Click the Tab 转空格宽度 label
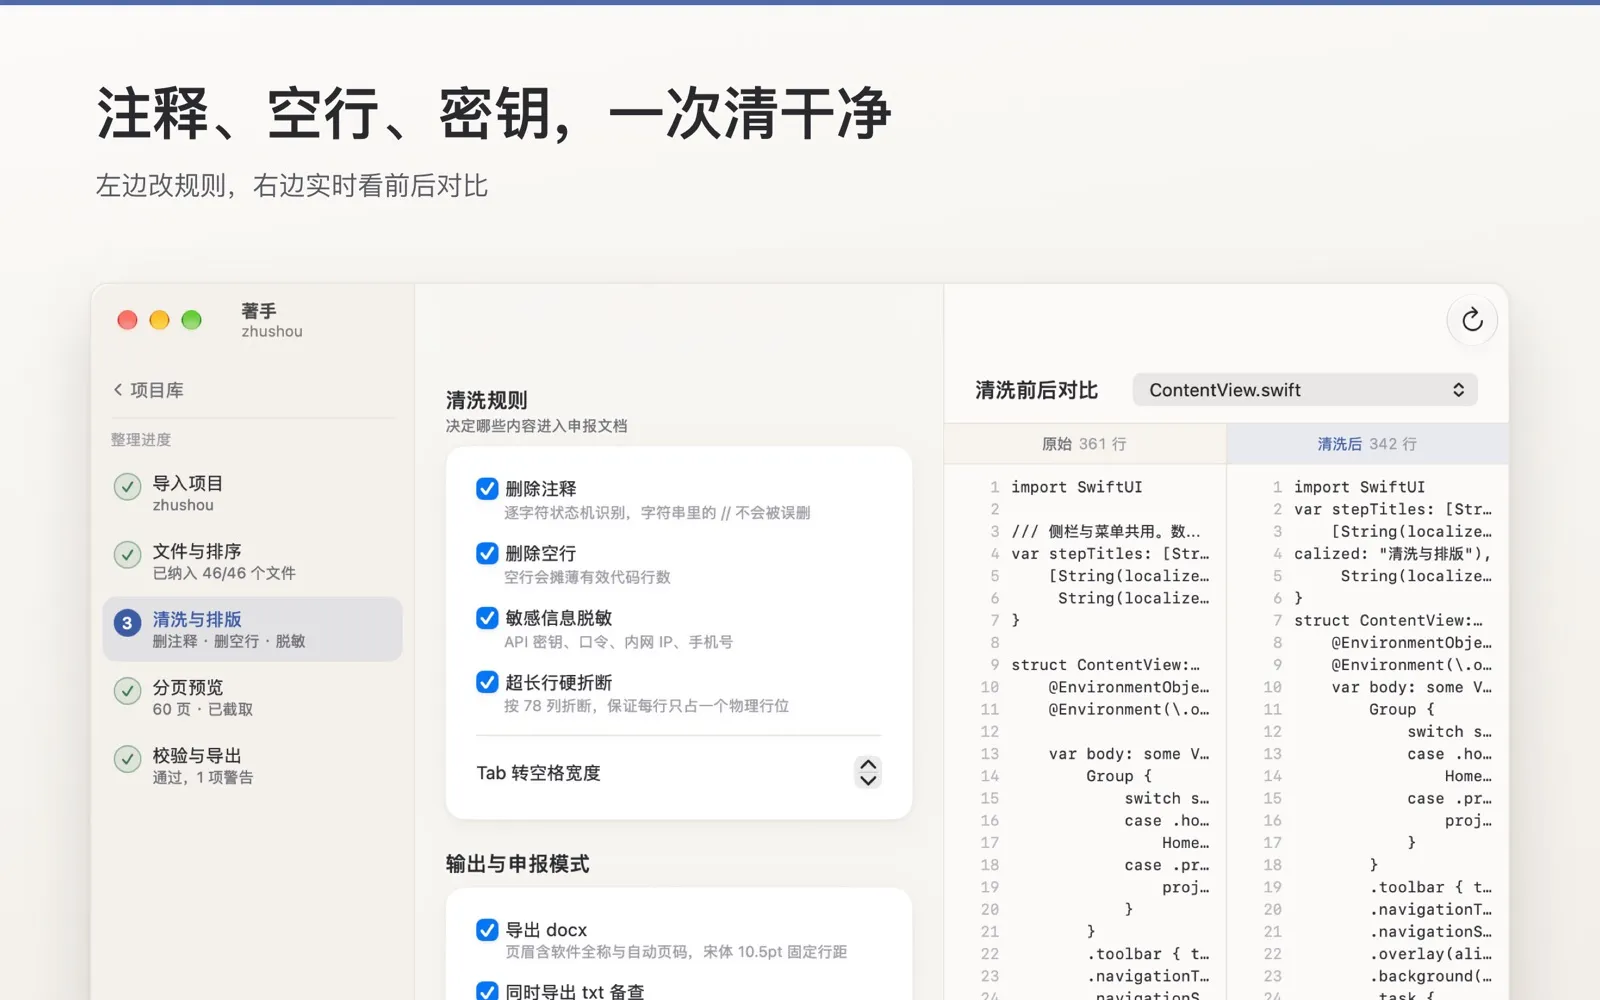This screenshot has height=1000, width=1600. [538, 773]
